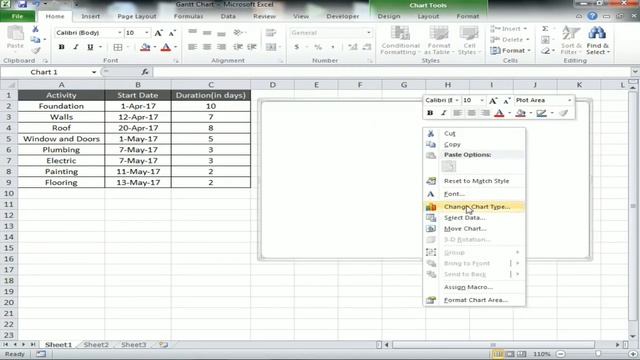Image resolution: width=640 pixels, height=360 pixels.
Task: Click the Accounting dollar format icon
Action: coord(297,47)
